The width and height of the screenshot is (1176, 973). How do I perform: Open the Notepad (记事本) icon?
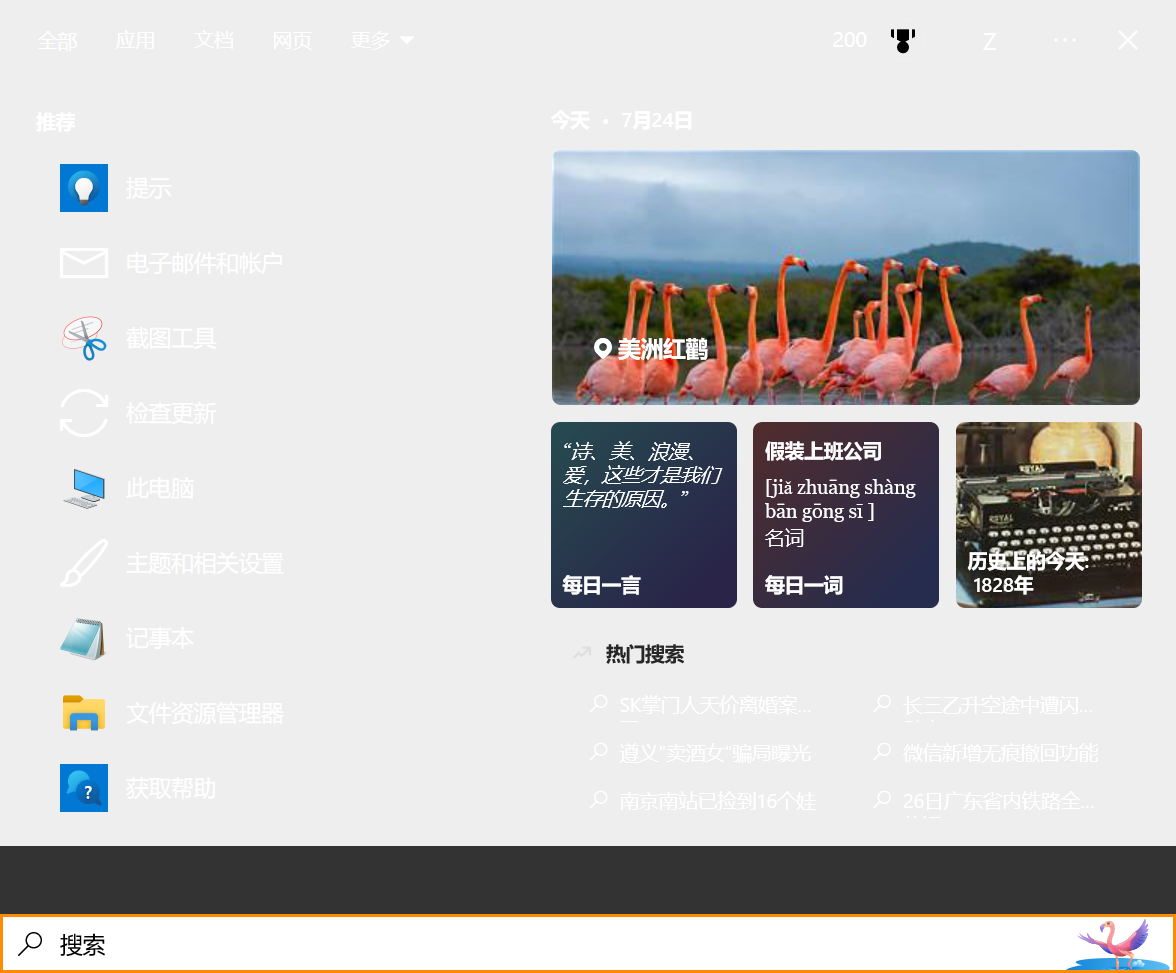pyautogui.click(x=84, y=638)
